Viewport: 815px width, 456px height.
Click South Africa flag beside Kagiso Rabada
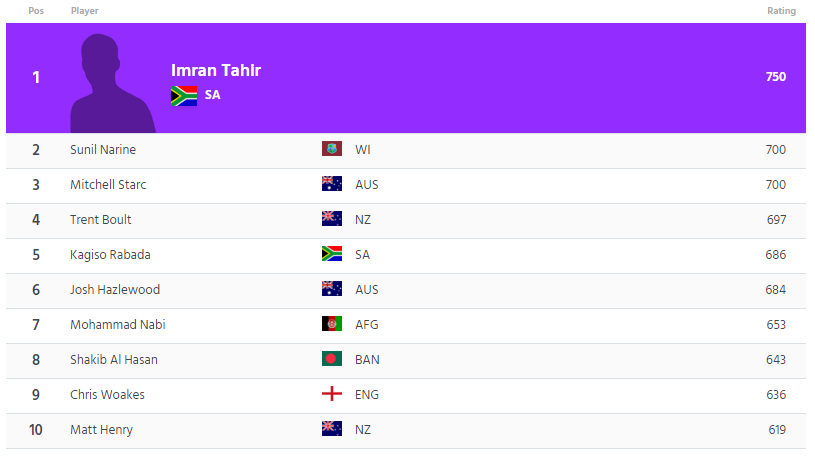pyautogui.click(x=332, y=255)
